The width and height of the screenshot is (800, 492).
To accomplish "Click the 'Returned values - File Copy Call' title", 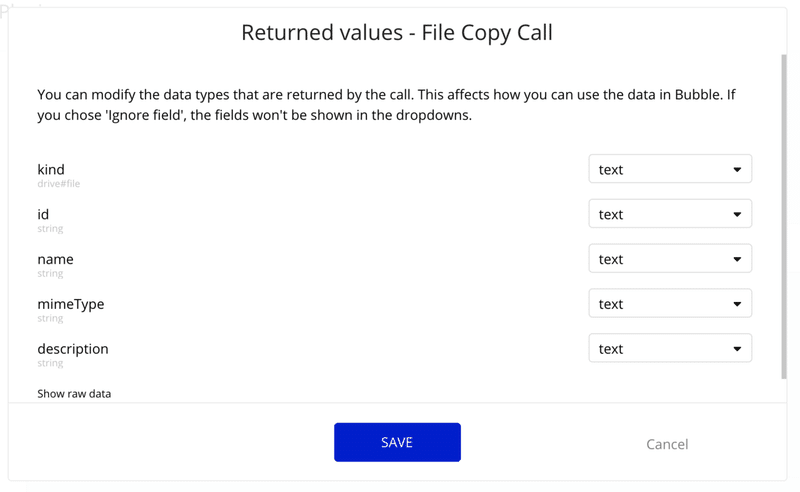I will pos(397,33).
